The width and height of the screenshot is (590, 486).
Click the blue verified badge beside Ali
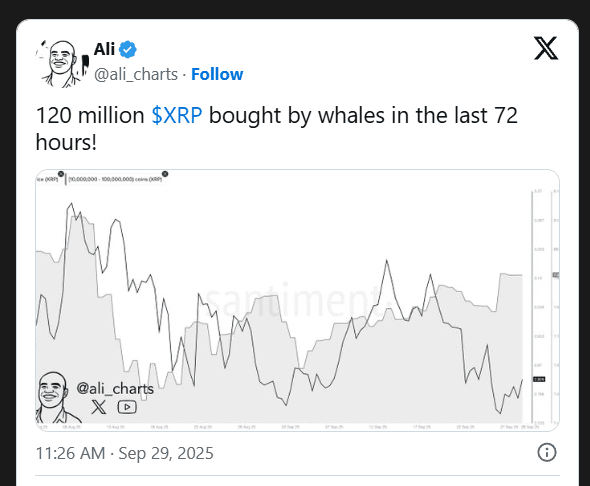(x=128, y=50)
